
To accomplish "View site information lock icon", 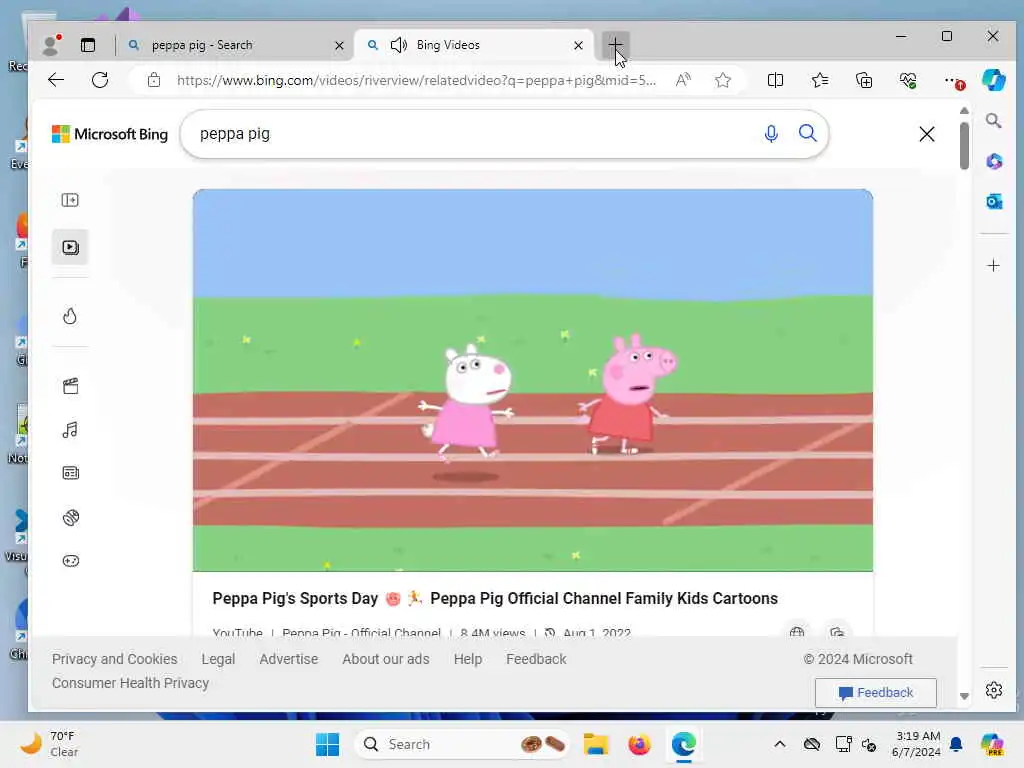I will pyautogui.click(x=154, y=80).
